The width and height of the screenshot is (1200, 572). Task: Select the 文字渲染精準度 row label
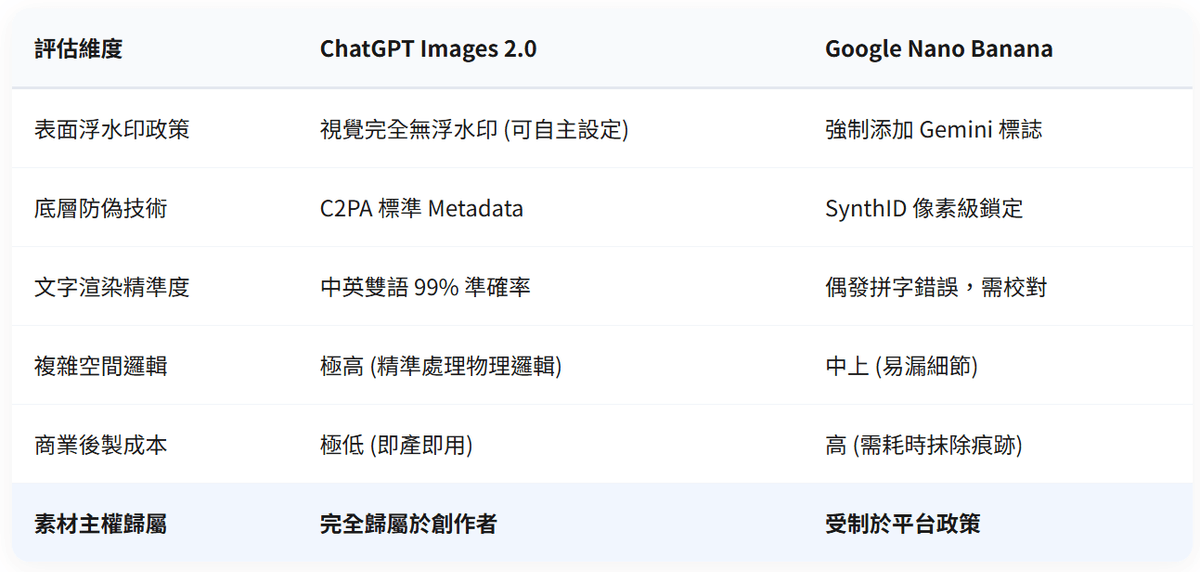point(112,287)
